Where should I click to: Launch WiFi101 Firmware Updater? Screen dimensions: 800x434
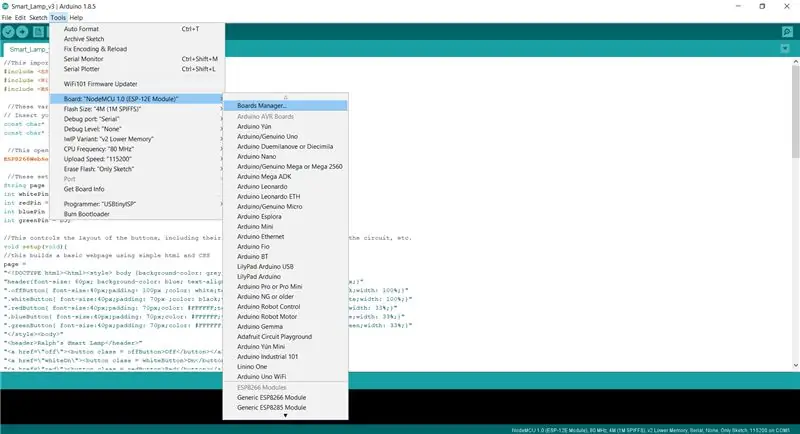coord(137,84)
